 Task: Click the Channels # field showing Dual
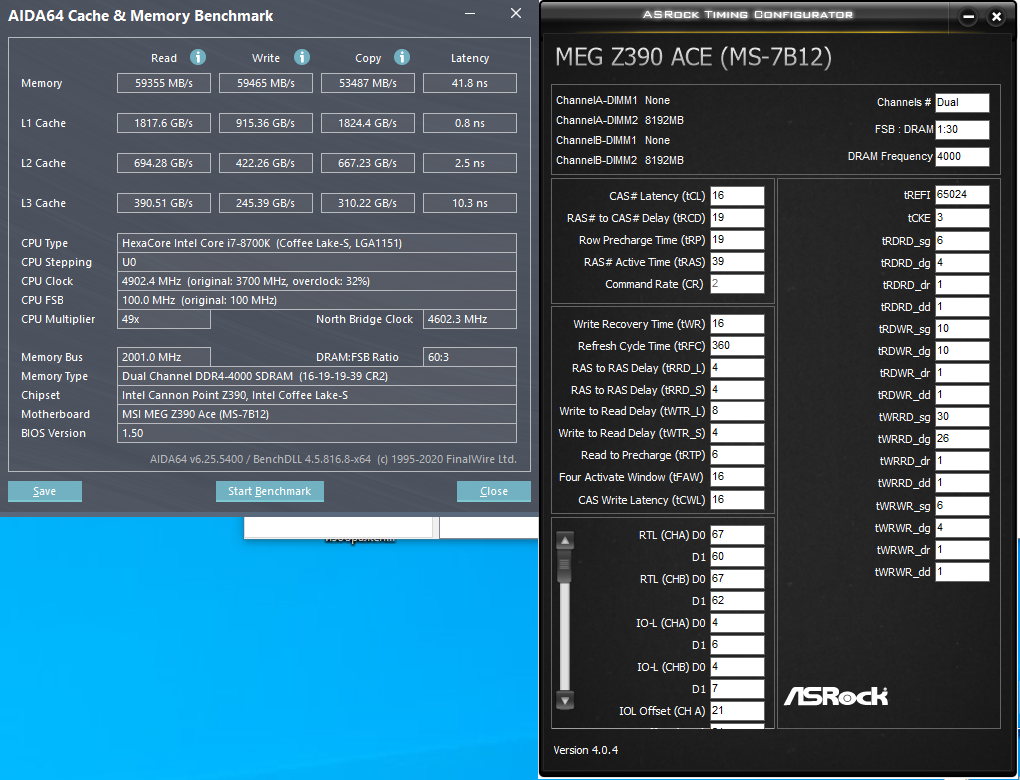point(962,102)
